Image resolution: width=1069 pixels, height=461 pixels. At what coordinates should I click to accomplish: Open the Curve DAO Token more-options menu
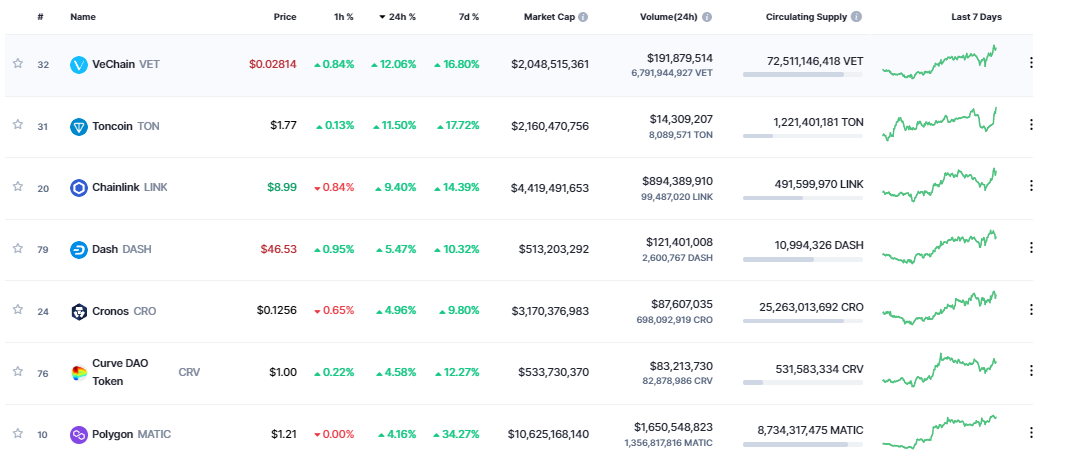pyautogui.click(x=1031, y=370)
